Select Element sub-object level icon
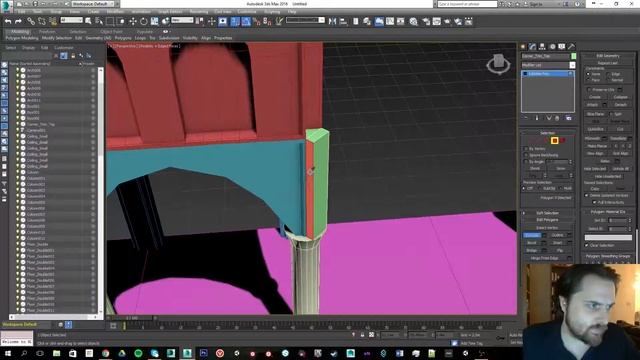640x360 pixels. coord(562,141)
